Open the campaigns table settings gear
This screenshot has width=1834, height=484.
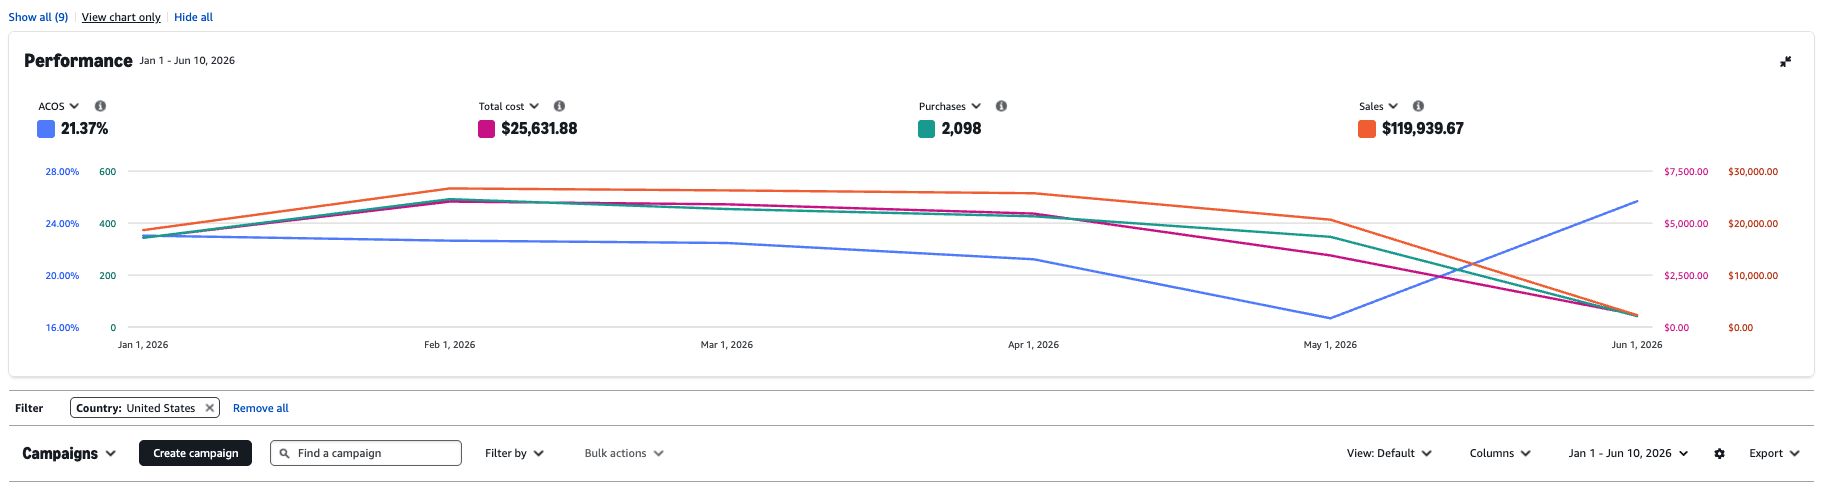[x=1719, y=454]
